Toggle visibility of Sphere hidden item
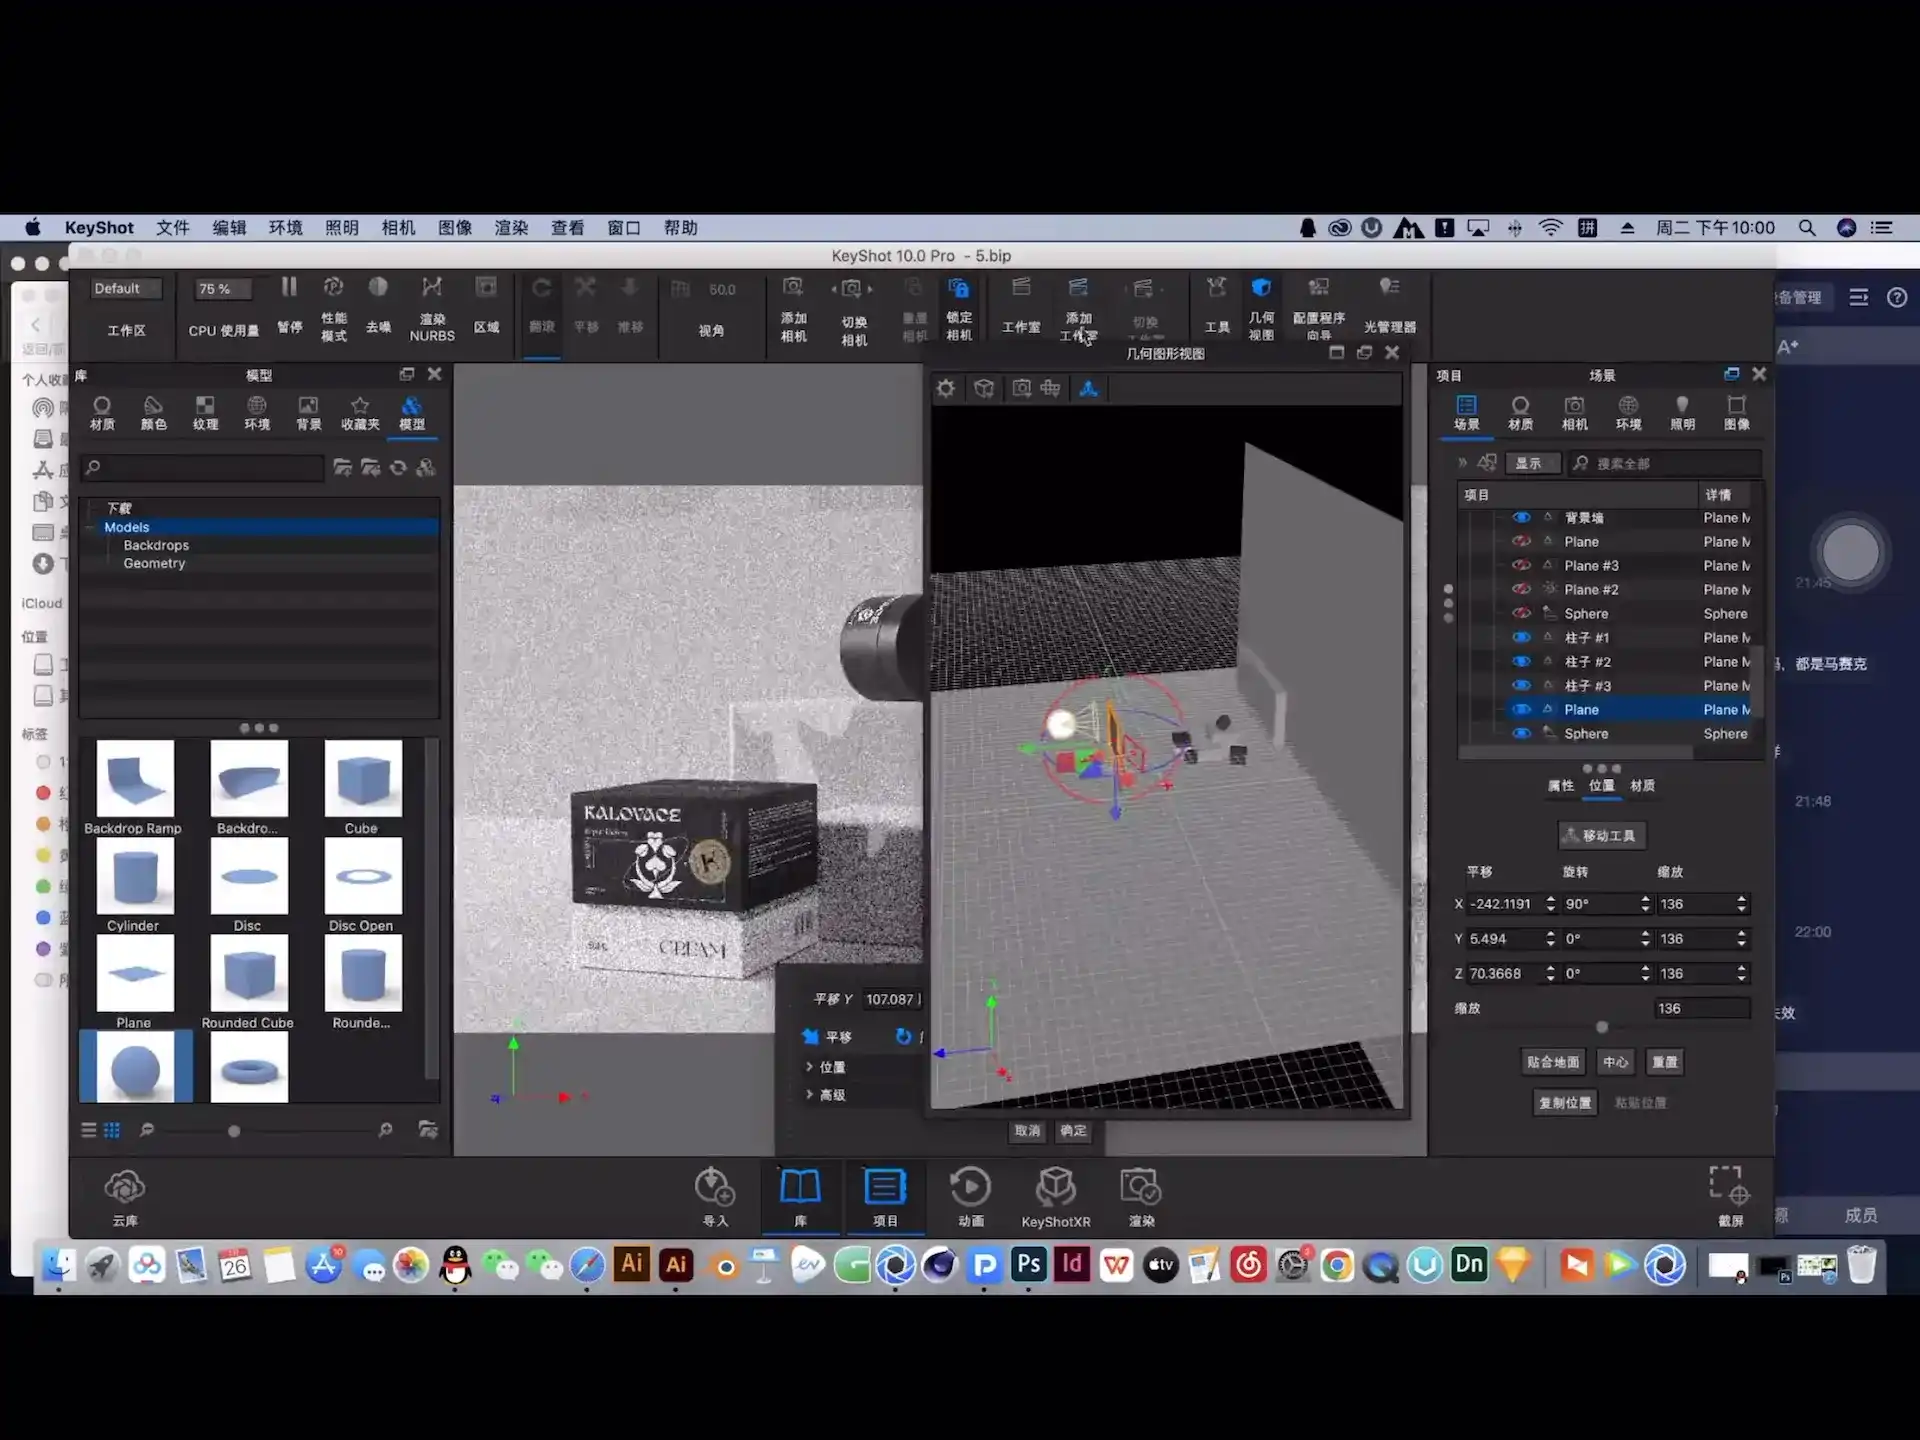Image resolution: width=1920 pixels, height=1440 pixels. click(1521, 613)
